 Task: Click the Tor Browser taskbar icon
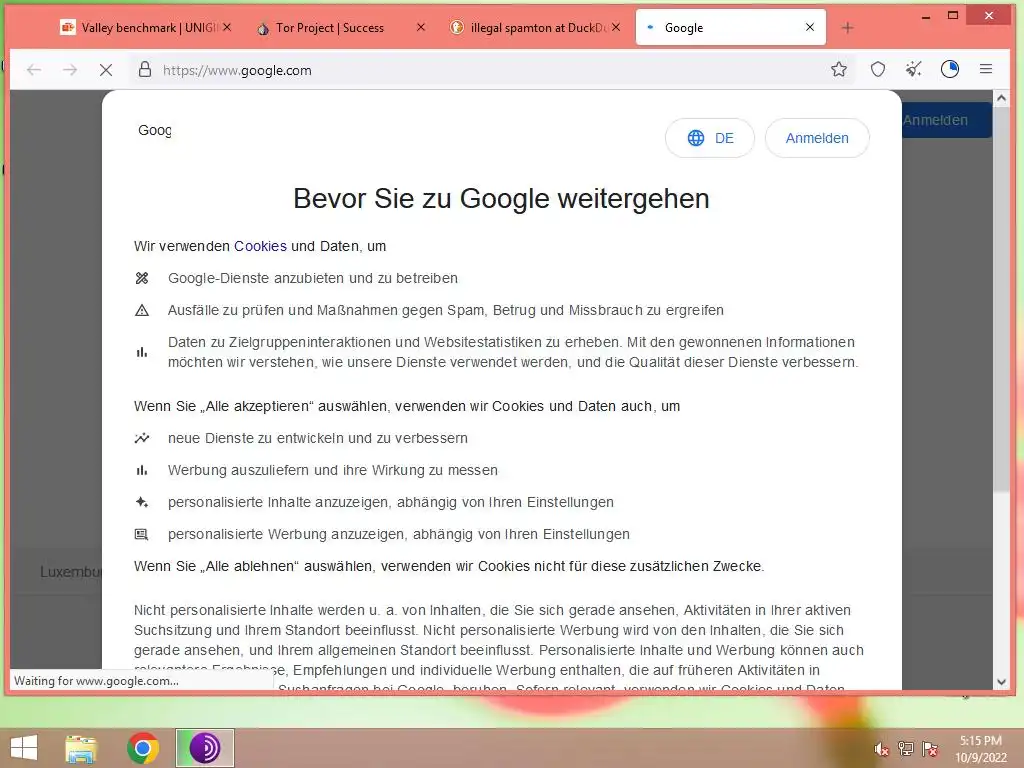pos(204,748)
